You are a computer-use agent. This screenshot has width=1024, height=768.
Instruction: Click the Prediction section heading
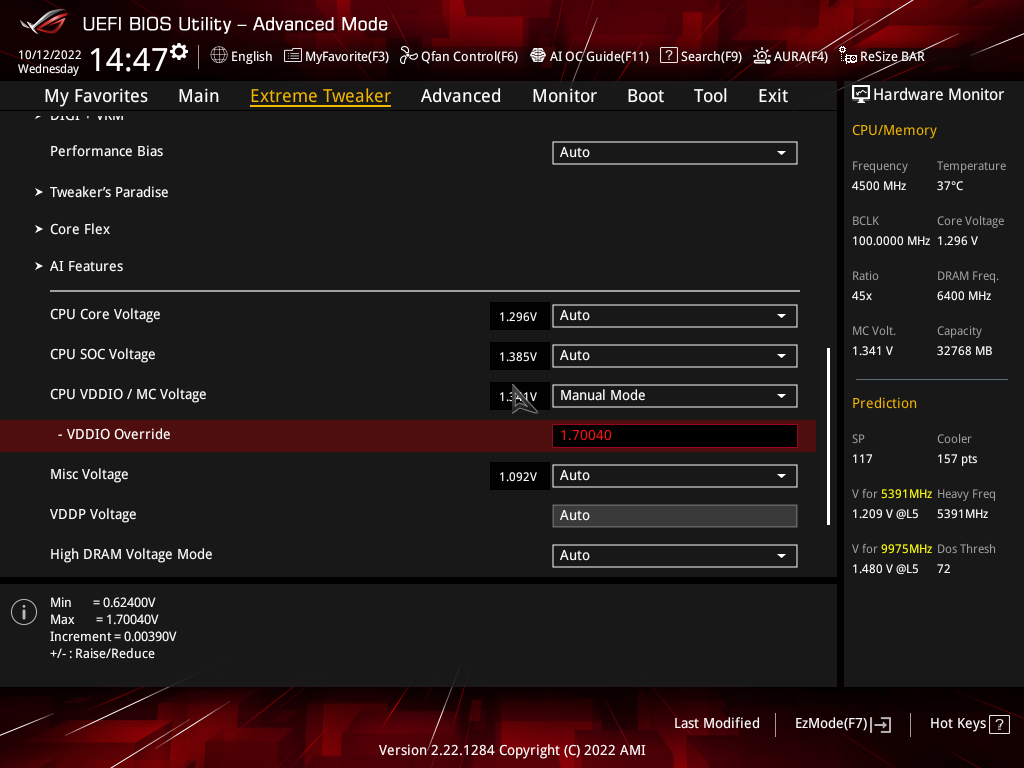tap(884, 404)
